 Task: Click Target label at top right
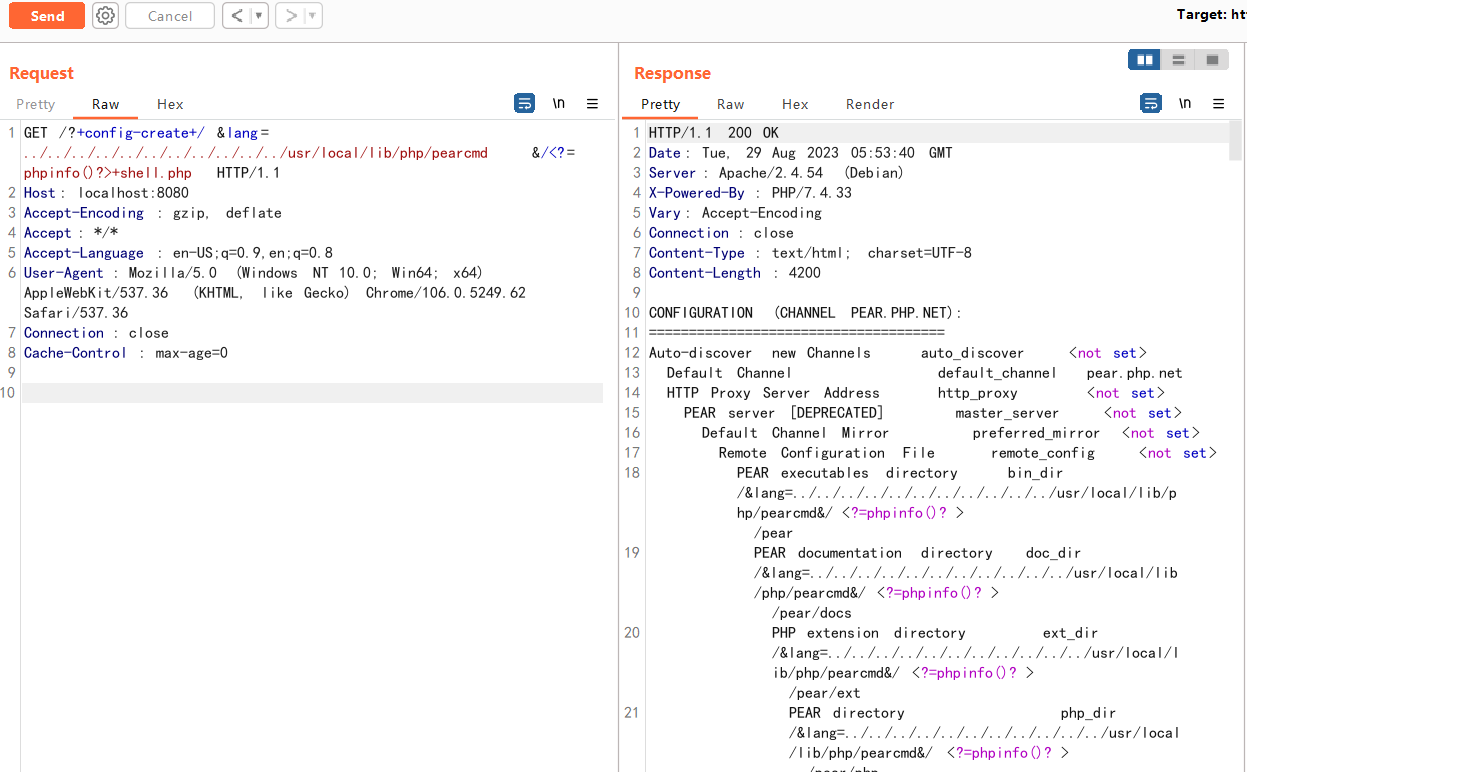point(1211,14)
